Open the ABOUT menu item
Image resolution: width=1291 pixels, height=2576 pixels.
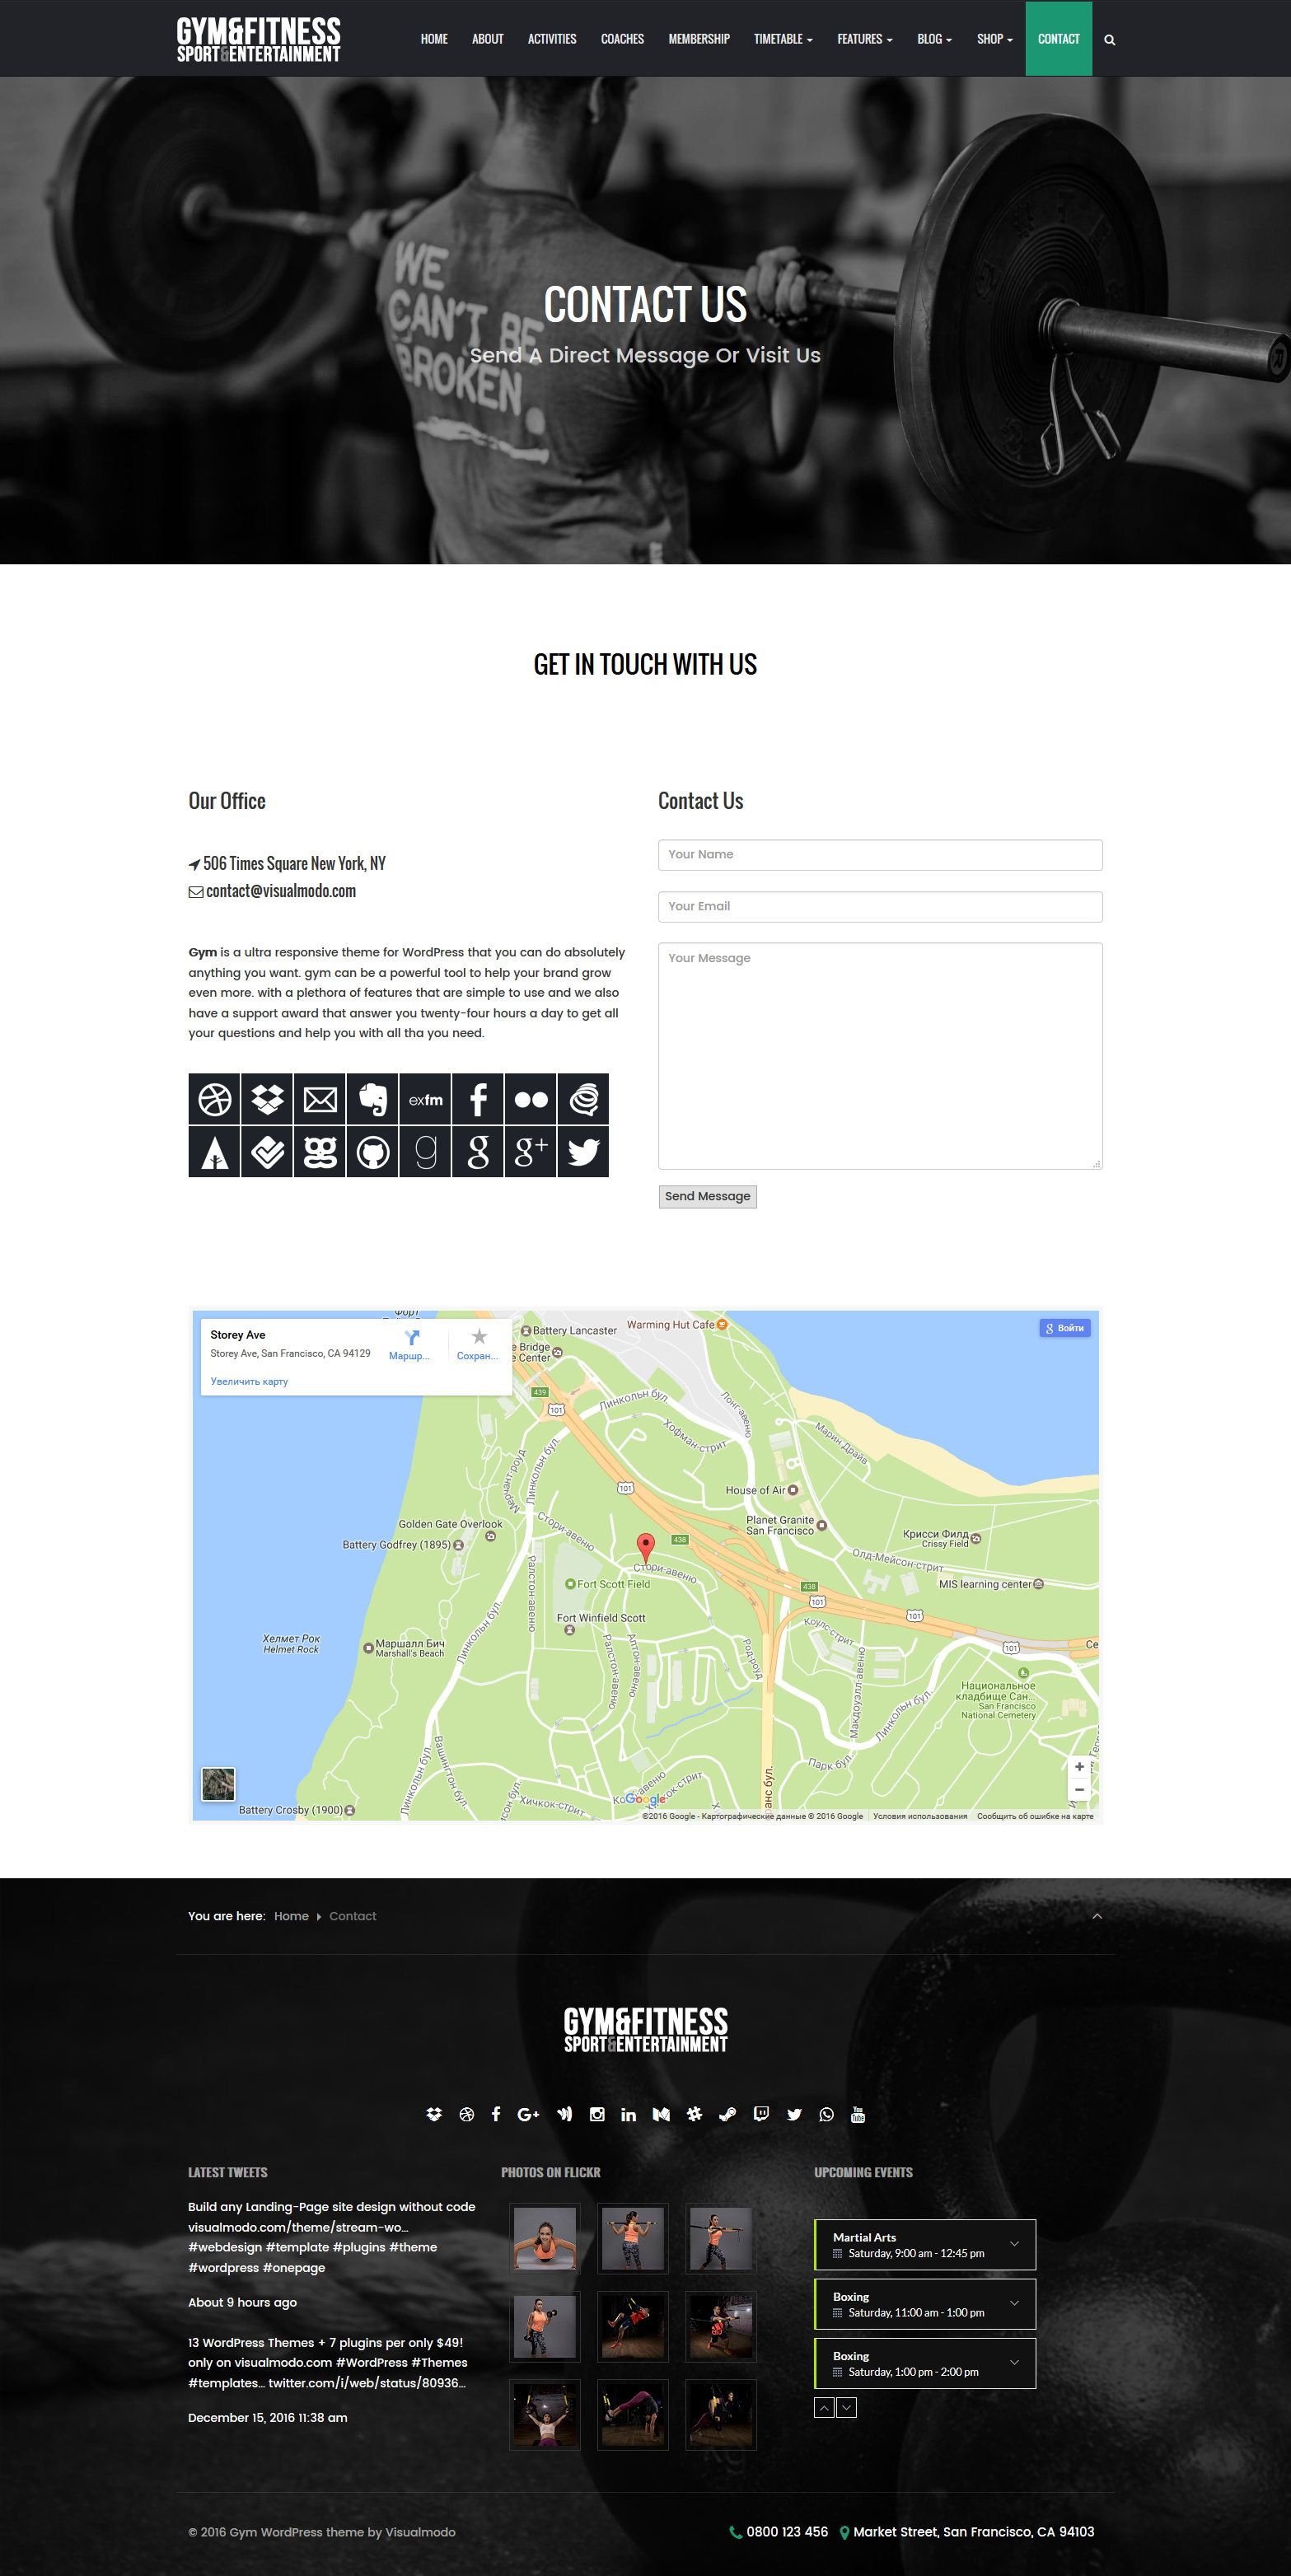tap(488, 39)
